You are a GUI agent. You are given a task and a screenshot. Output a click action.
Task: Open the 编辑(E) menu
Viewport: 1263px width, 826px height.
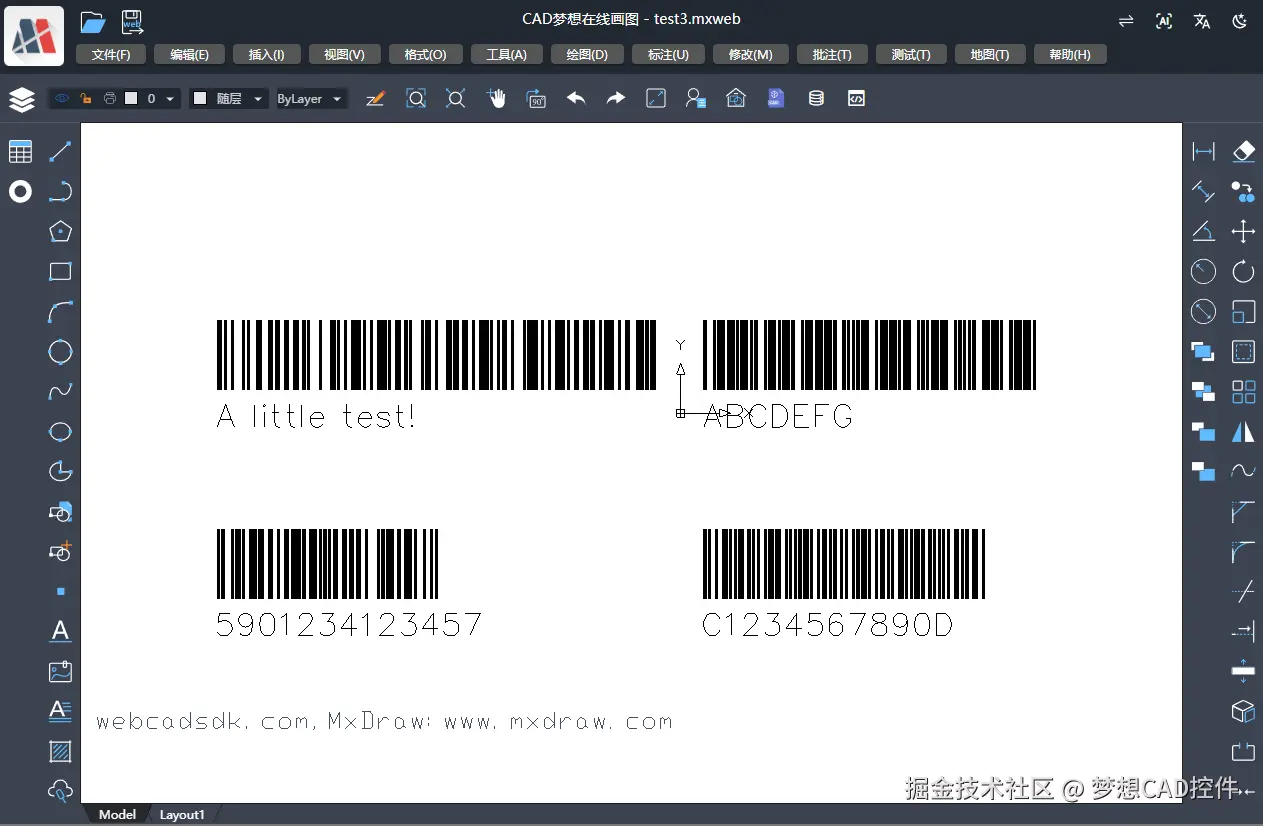(x=189, y=55)
